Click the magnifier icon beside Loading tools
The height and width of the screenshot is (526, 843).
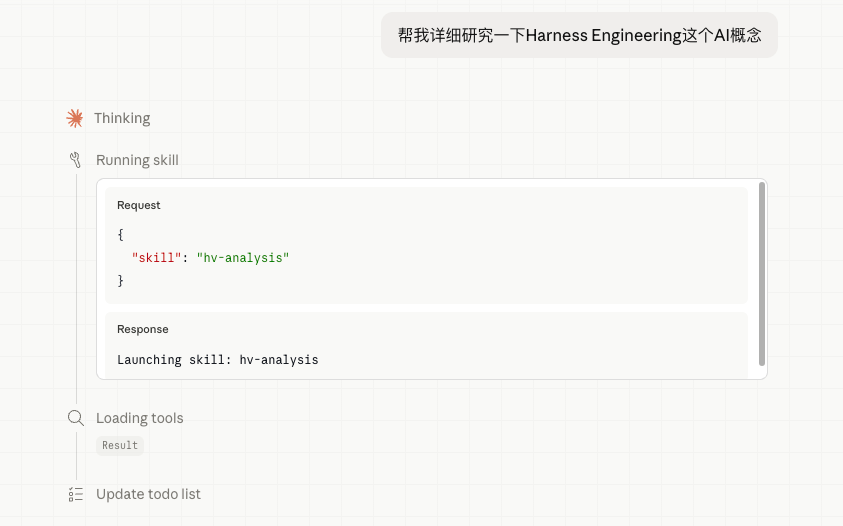pos(75,418)
